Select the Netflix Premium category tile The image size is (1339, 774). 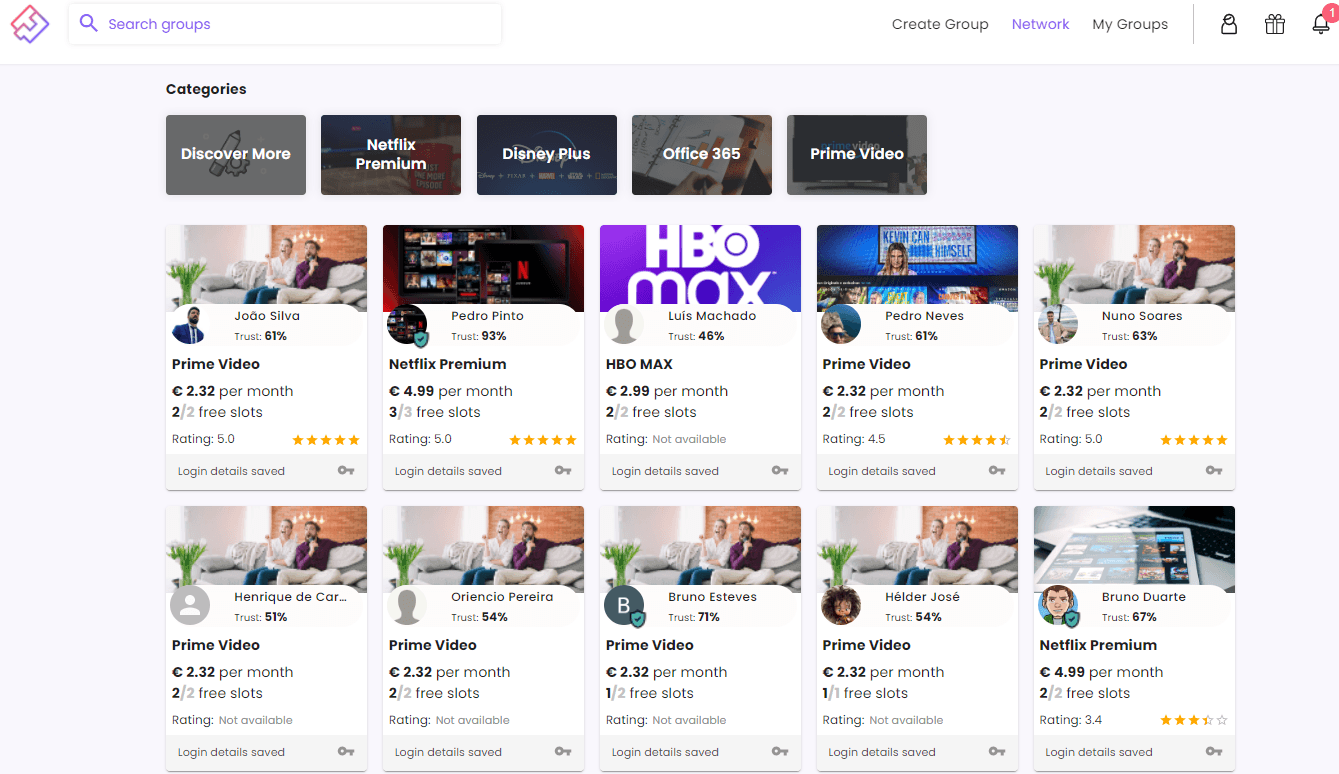tap(391, 155)
